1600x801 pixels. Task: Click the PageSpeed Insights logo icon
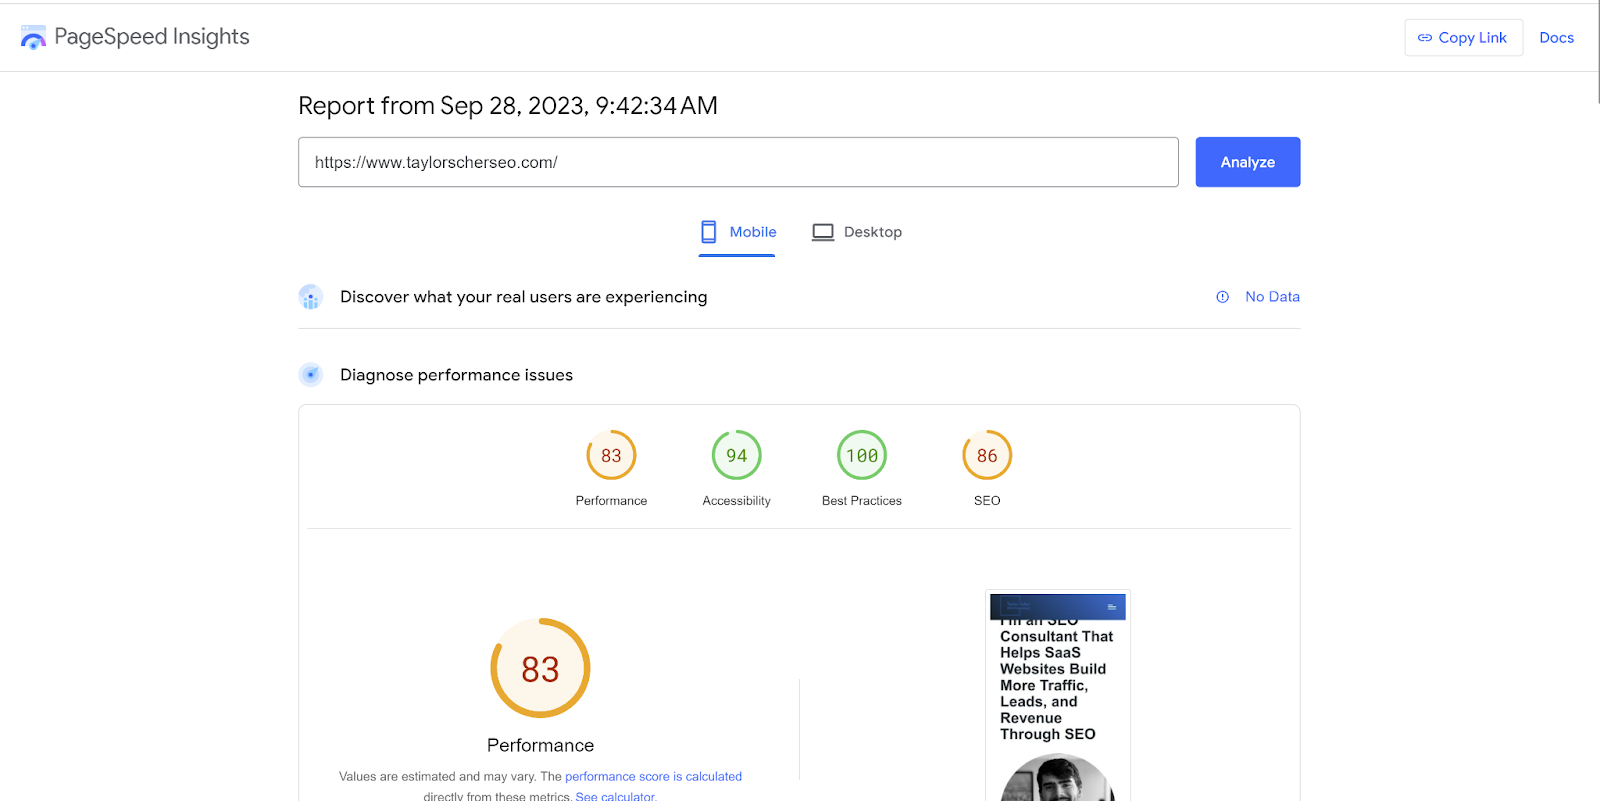pyautogui.click(x=33, y=38)
